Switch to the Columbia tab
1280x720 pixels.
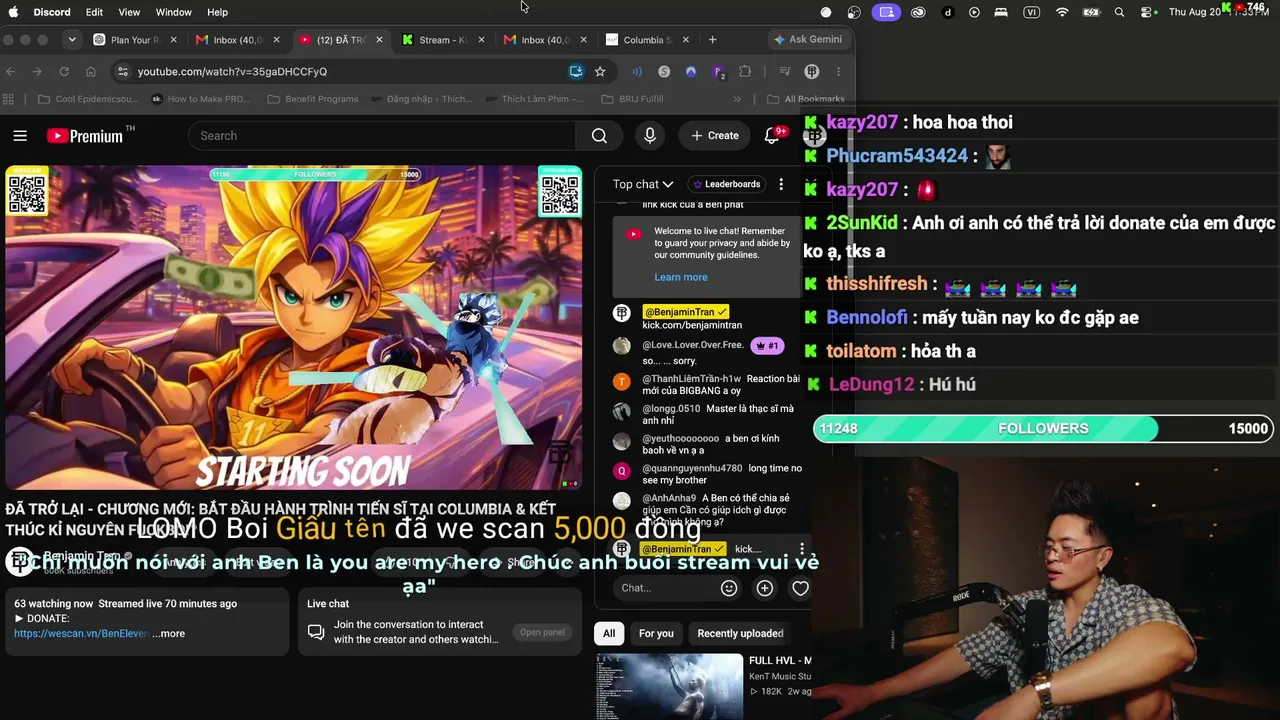pos(646,40)
